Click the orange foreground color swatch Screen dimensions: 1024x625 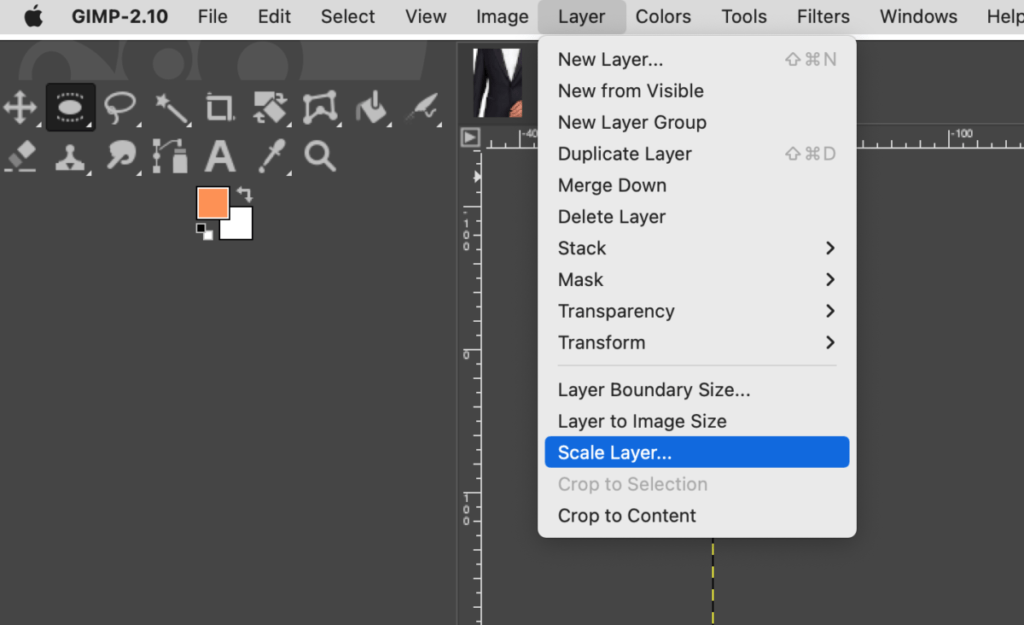[211, 202]
